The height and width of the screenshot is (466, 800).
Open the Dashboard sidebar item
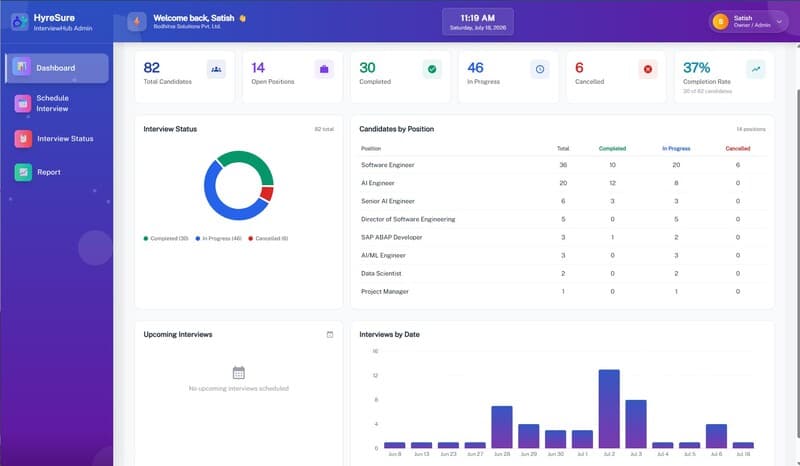pos(57,68)
